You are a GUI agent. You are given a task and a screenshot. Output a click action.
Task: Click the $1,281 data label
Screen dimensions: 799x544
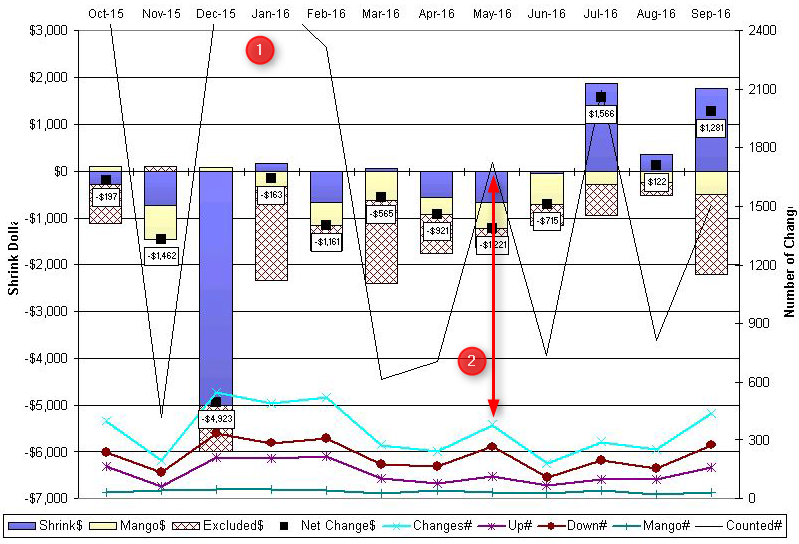click(711, 128)
